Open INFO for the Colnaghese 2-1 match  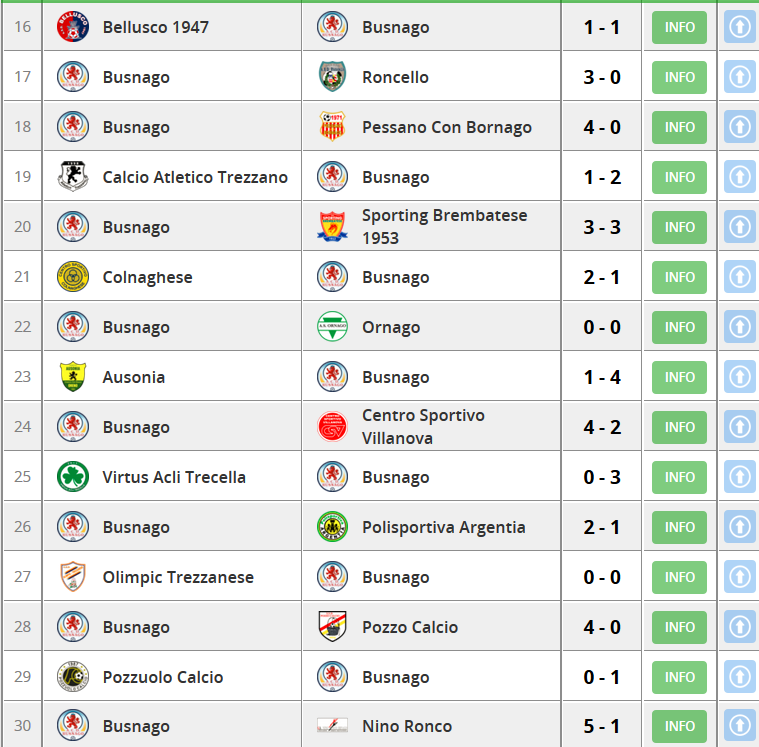click(x=679, y=277)
